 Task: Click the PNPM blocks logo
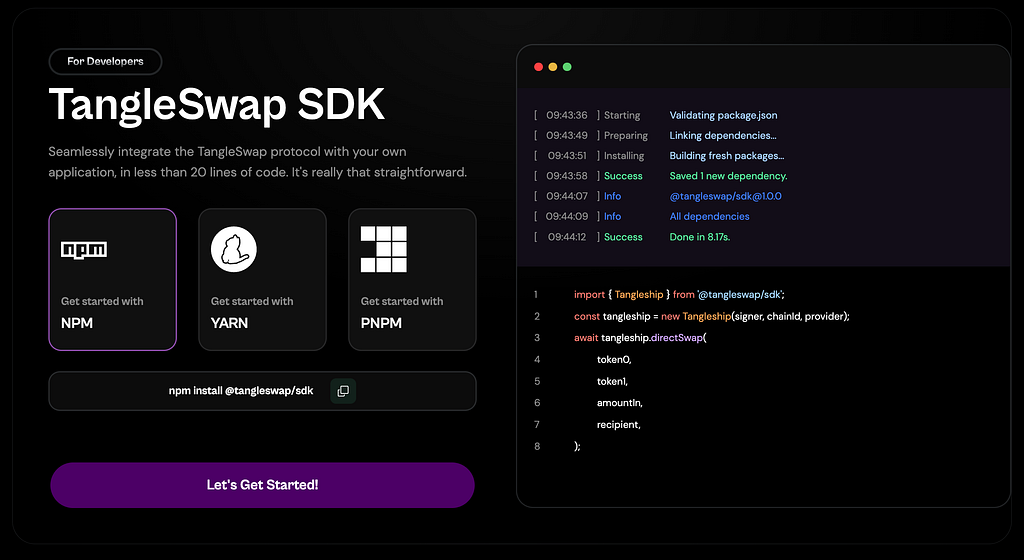pyautogui.click(x=384, y=249)
